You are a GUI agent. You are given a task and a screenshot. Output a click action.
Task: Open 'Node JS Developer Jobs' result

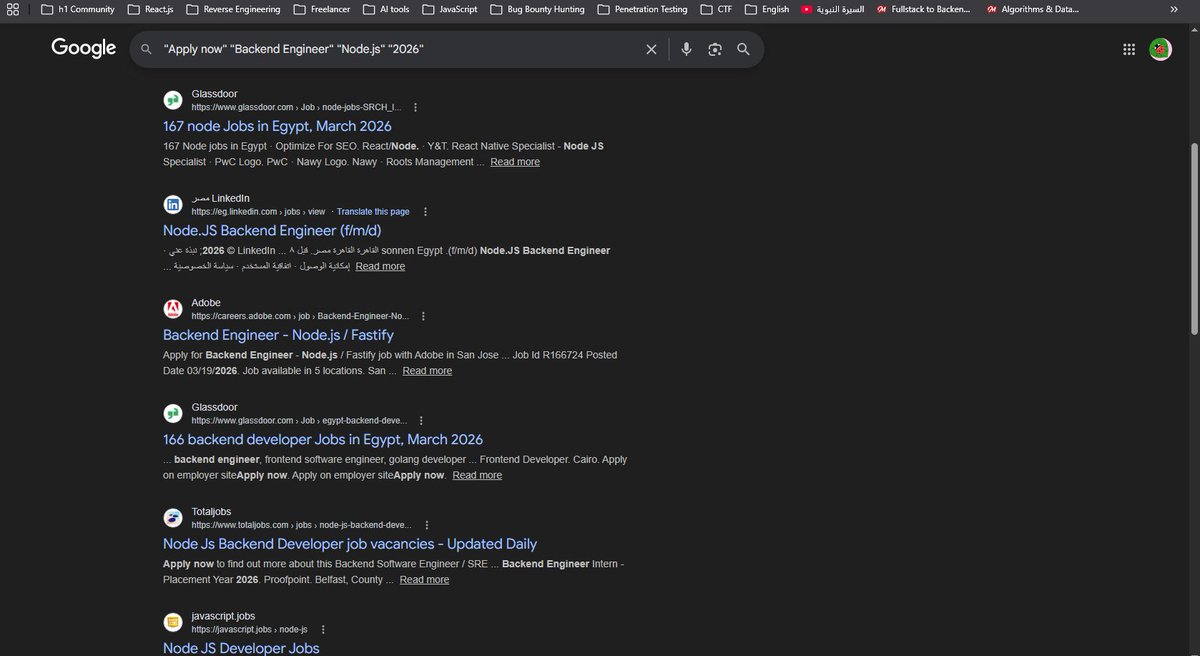tap(241, 648)
